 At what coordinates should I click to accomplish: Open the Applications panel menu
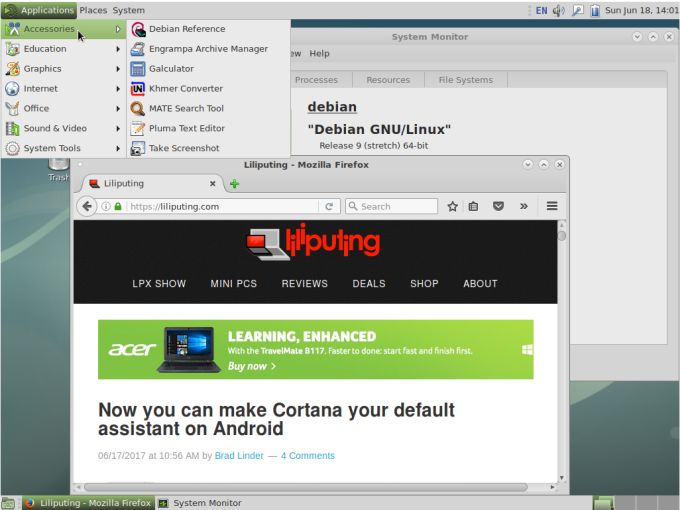click(x=39, y=10)
